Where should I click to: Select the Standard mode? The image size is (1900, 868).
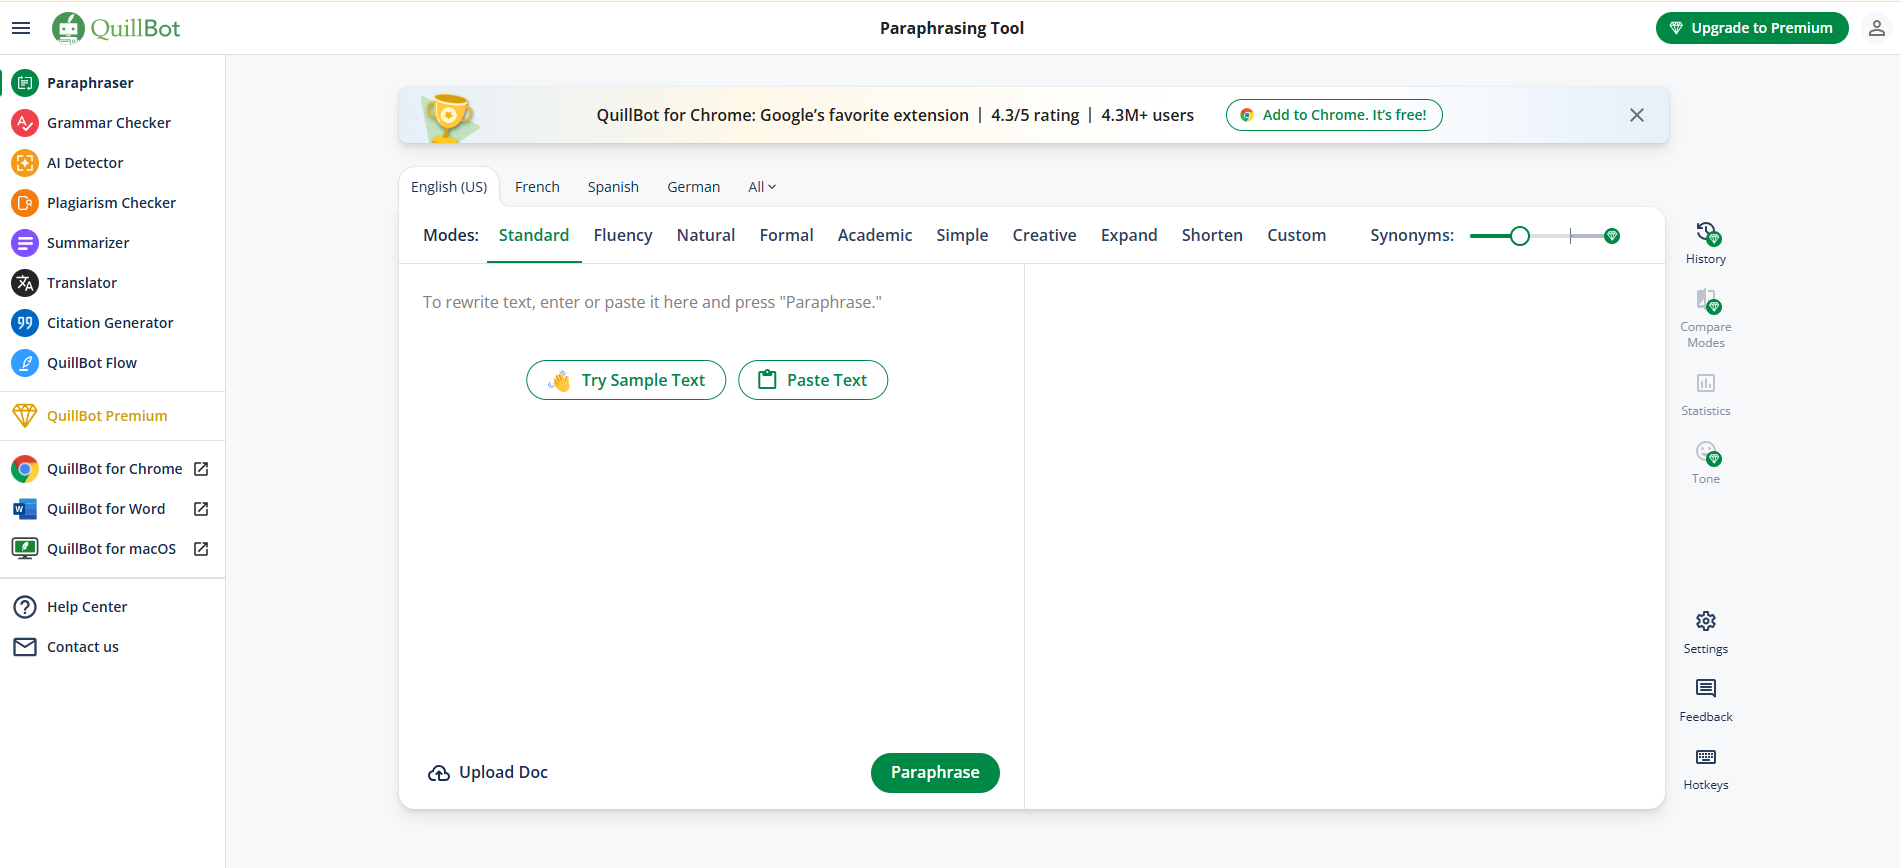pyautogui.click(x=534, y=235)
